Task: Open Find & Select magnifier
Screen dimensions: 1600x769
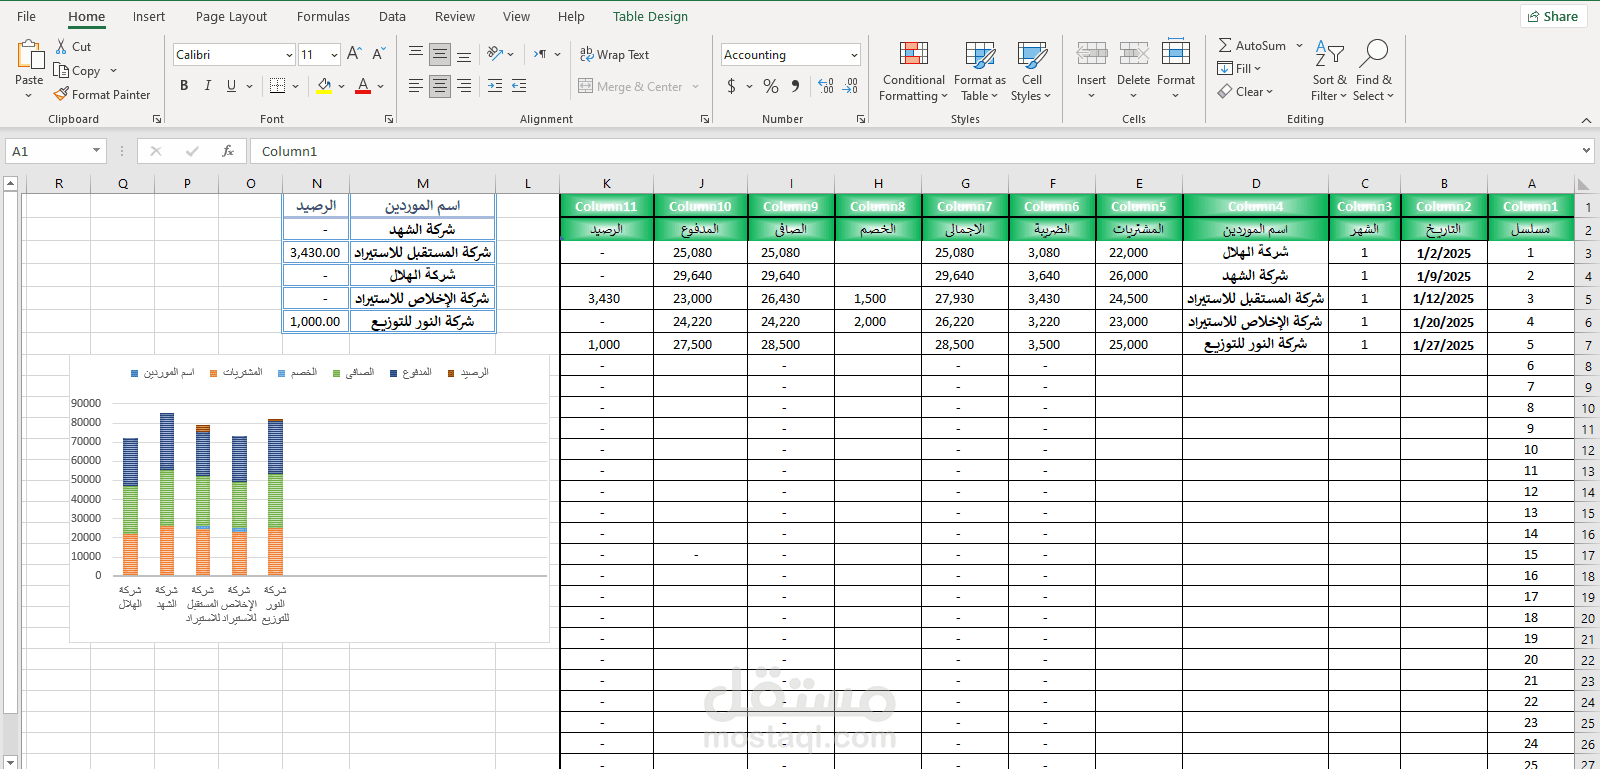Action: [1373, 72]
